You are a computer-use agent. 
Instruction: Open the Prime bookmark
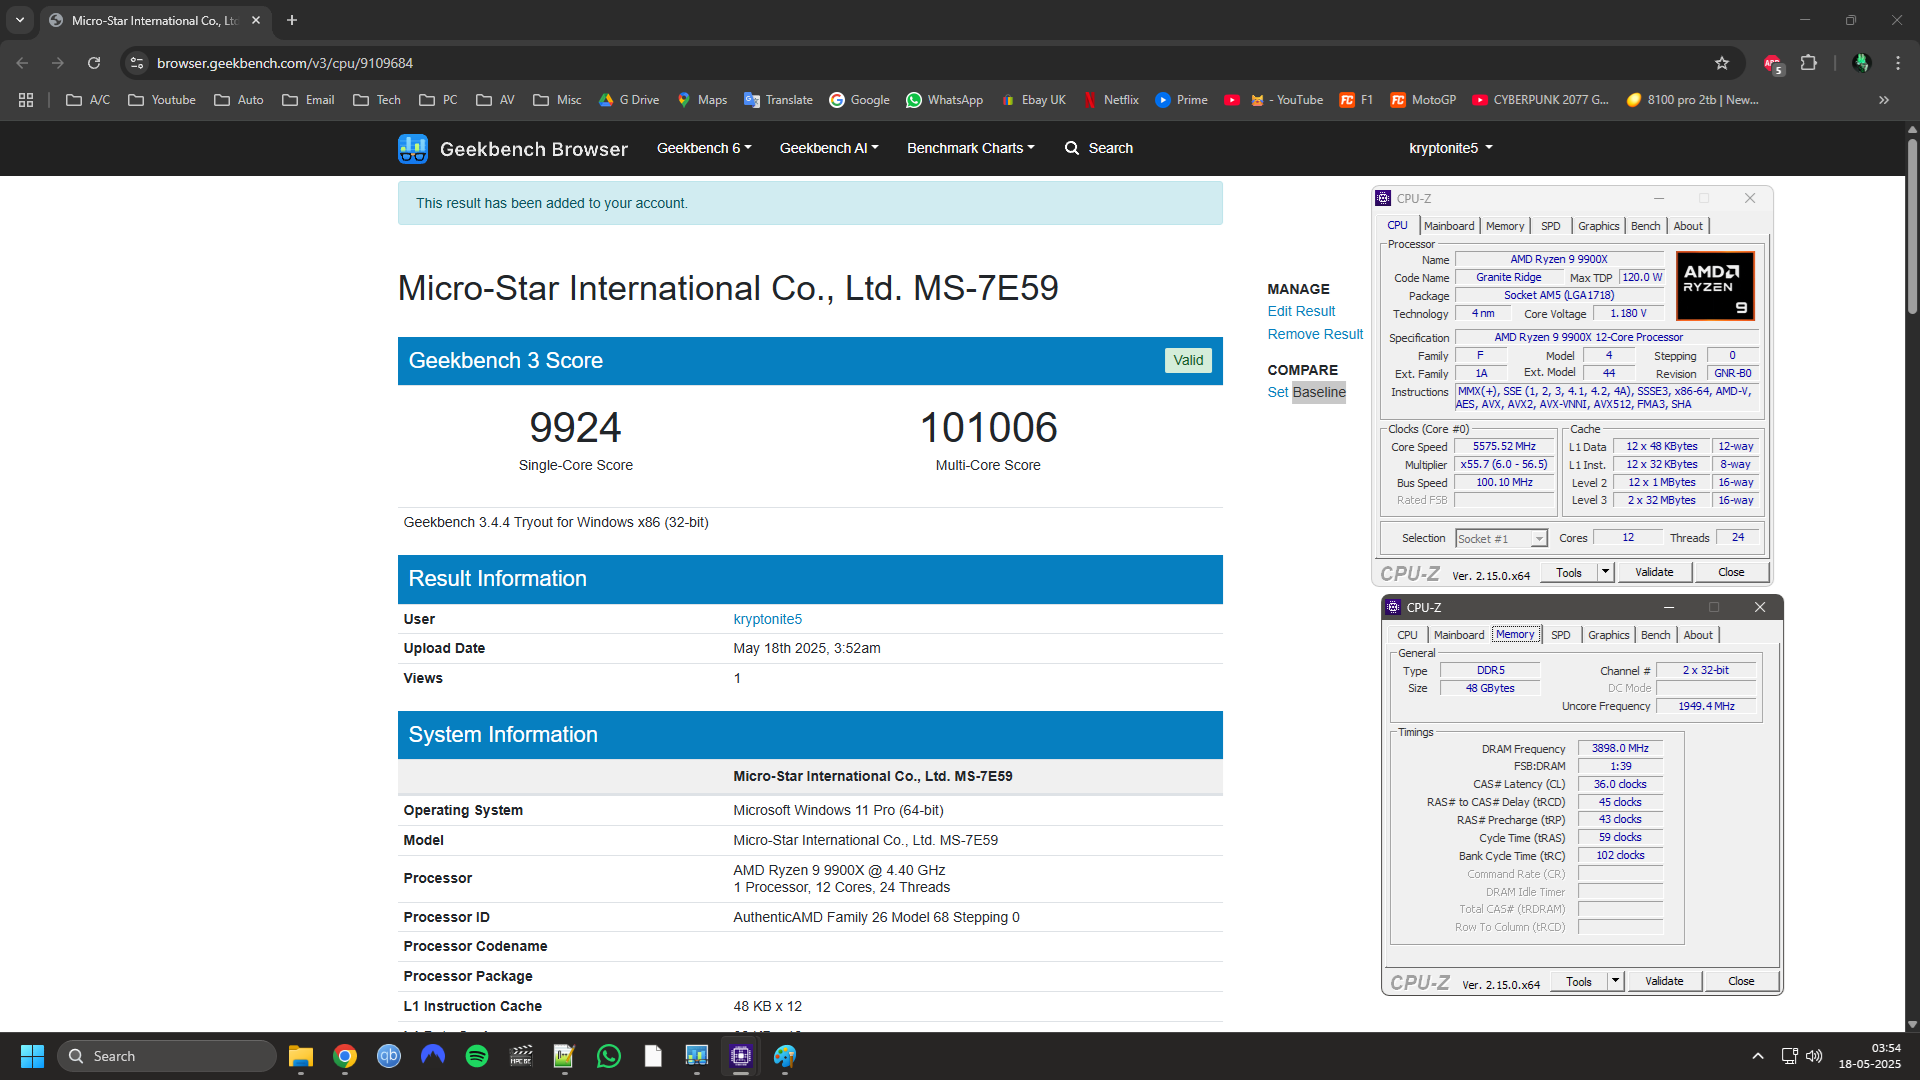(1181, 100)
